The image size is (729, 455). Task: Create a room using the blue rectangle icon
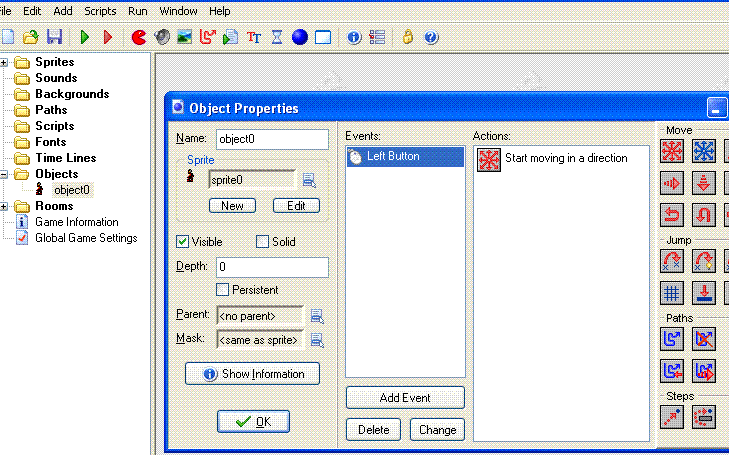[x=323, y=37]
